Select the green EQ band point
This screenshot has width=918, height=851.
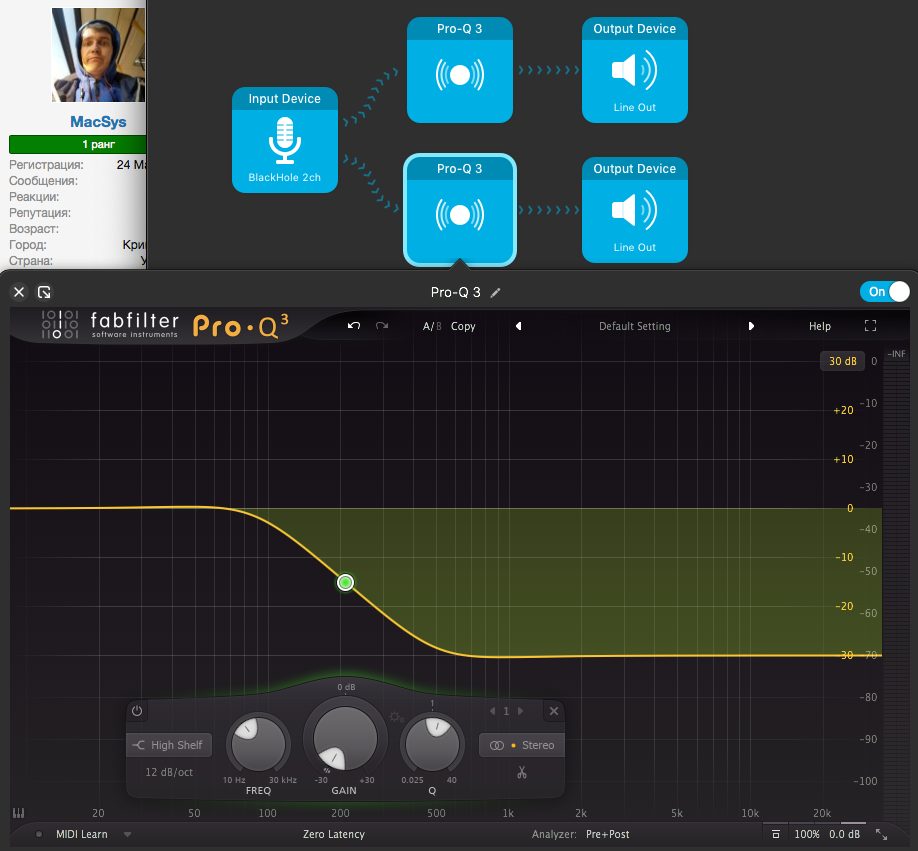click(345, 582)
